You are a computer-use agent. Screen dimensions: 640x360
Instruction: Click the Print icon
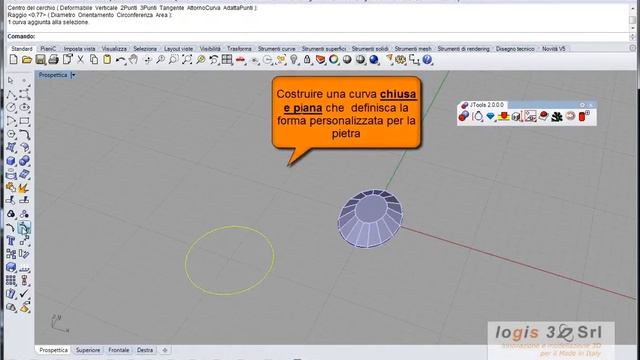pyautogui.click(x=53, y=60)
